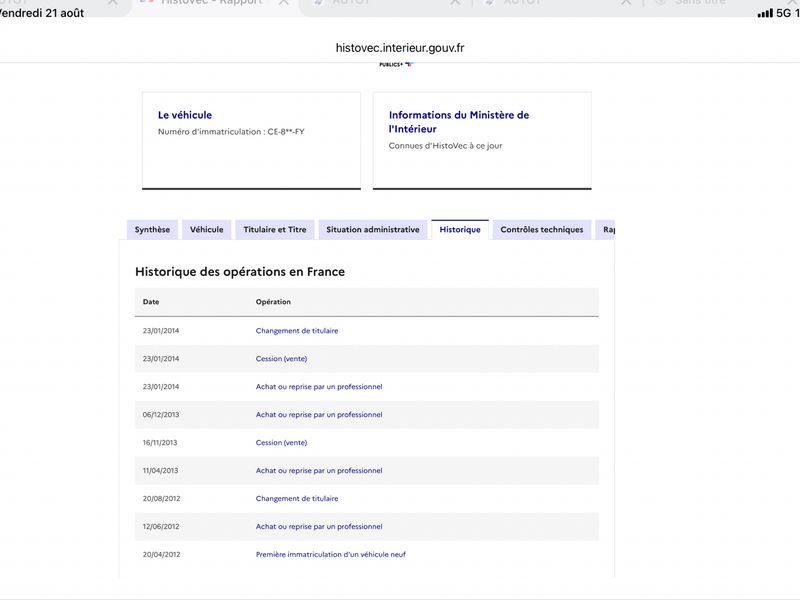The height and width of the screenshot is (600, 800).
Task: Click the Opération column header
Action: tap(273, 302)
